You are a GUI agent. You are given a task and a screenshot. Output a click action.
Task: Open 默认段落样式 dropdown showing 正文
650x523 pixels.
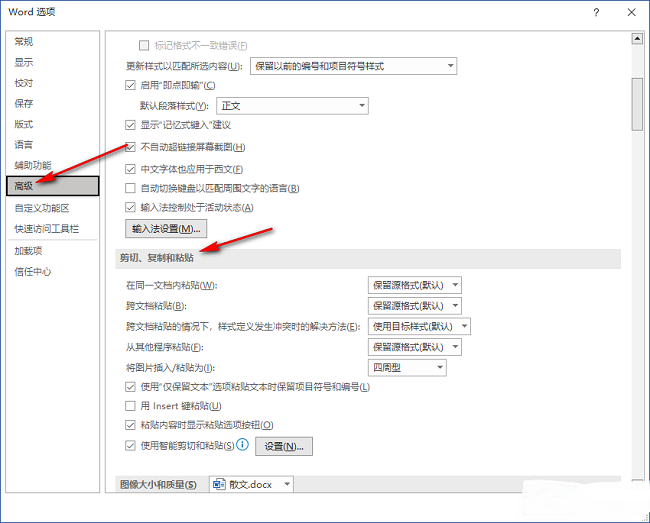(x=292, y=105)
